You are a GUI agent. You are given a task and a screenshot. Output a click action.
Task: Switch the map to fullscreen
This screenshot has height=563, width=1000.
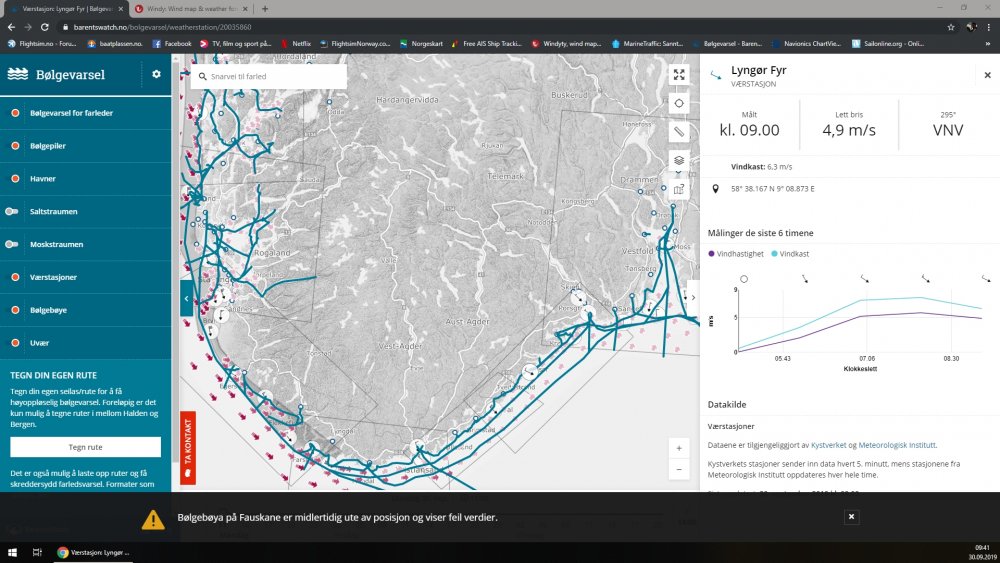(679, 75)
